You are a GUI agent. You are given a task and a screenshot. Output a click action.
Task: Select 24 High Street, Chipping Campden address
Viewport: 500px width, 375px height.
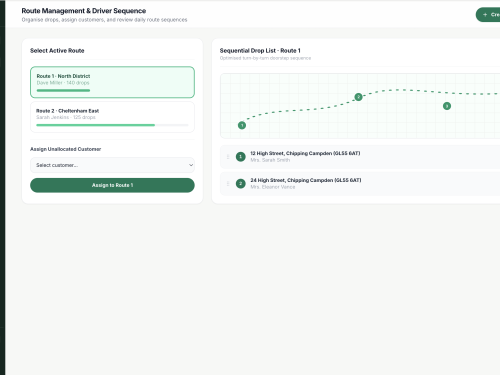tap(306, 180)
